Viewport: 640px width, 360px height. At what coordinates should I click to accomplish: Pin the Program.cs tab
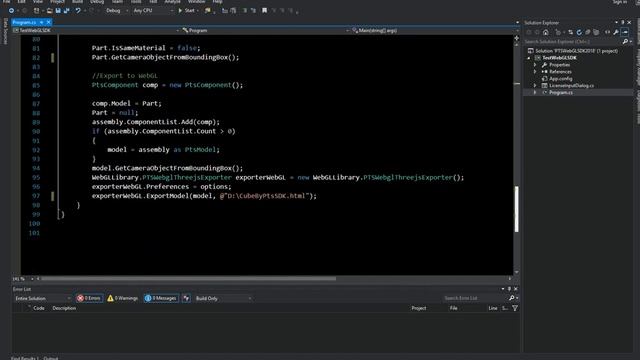pyautogui.click(x=42, y=22)
